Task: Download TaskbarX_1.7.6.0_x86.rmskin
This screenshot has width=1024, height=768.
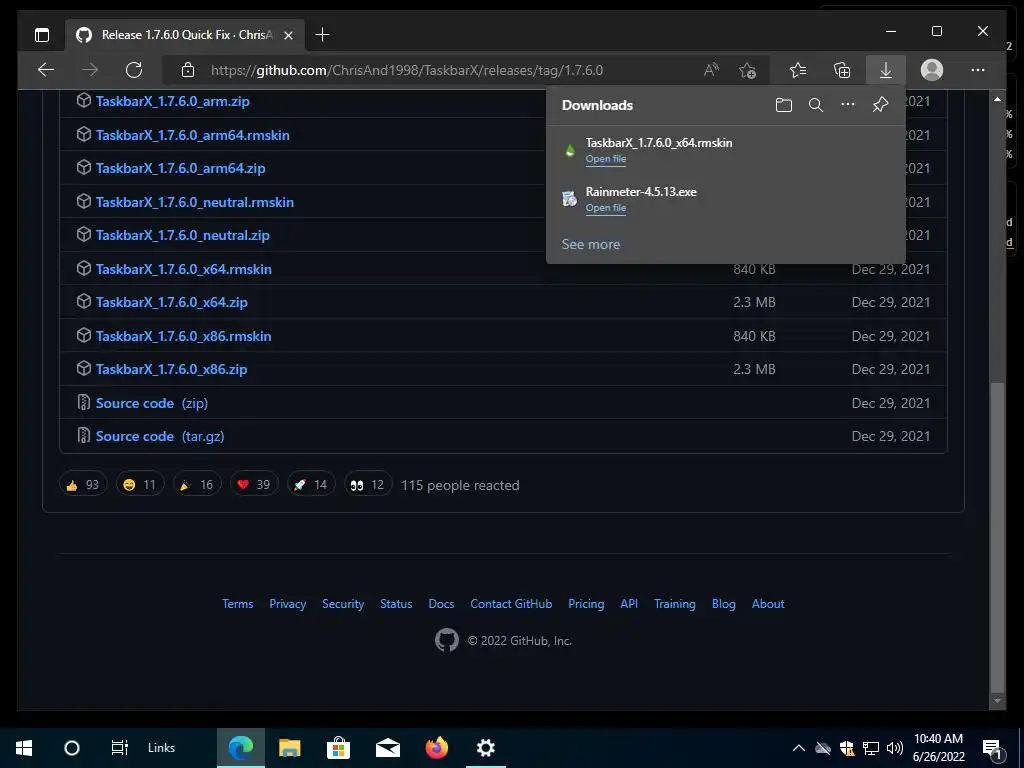Action: 184,336
